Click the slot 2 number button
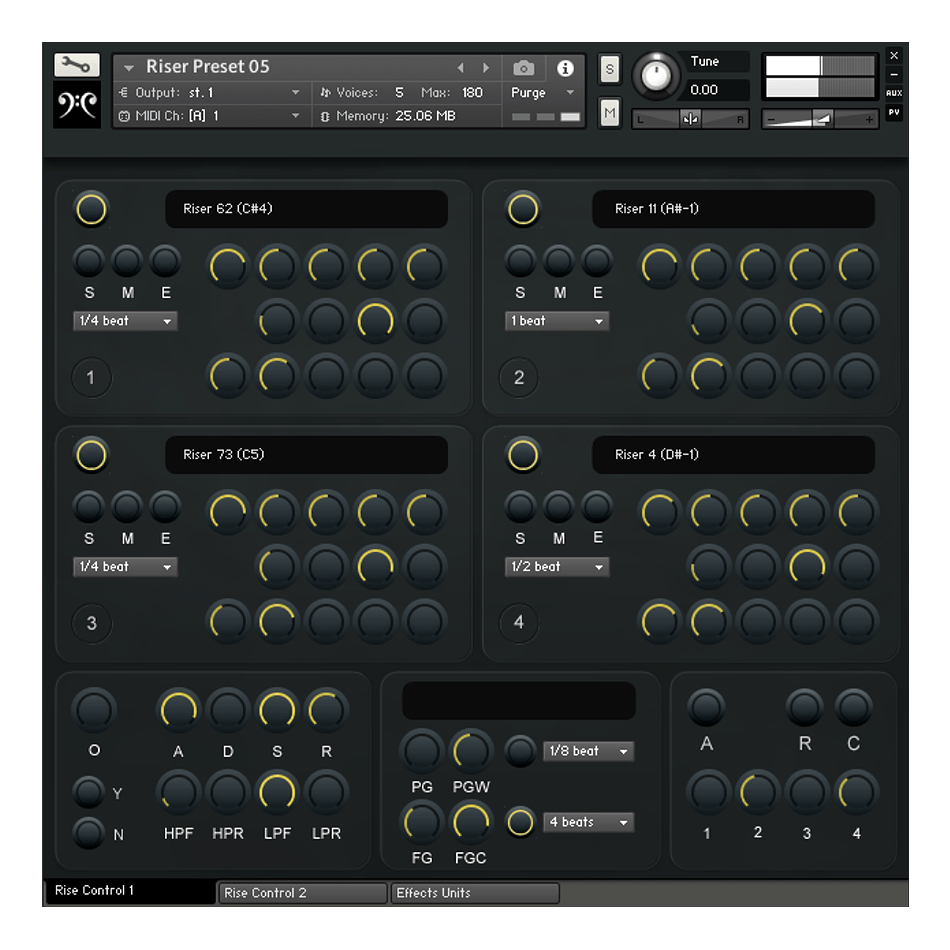Screen dimensions: 950x950 pyautogui.click(x=519, y=377)
